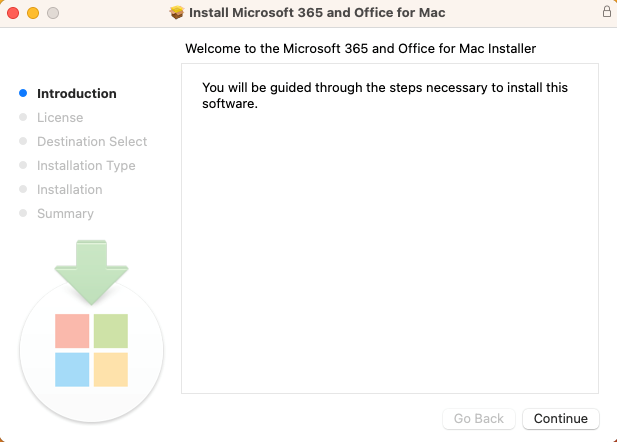Click the window title text

pos(317,13)
